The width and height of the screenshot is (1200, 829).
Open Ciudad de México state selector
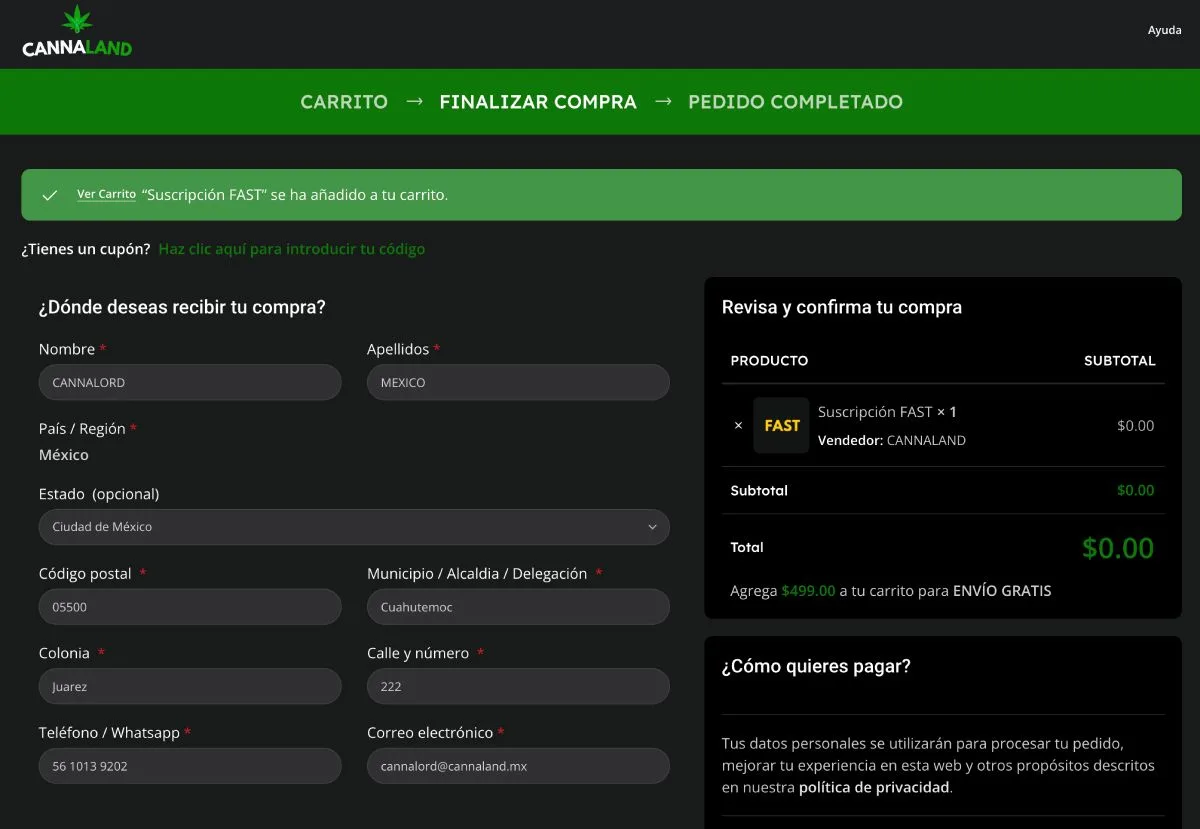tap(354, 527)
